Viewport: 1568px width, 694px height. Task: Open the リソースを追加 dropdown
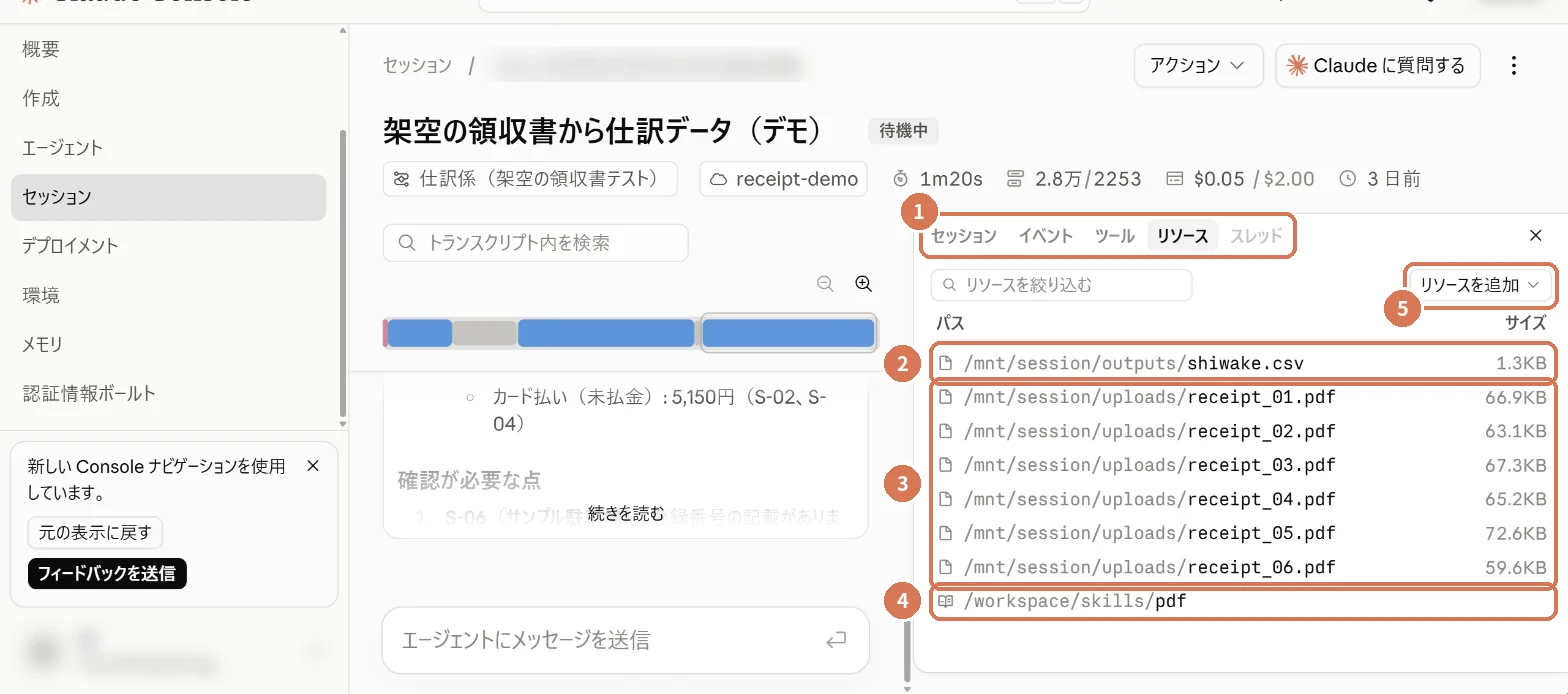1480,285
